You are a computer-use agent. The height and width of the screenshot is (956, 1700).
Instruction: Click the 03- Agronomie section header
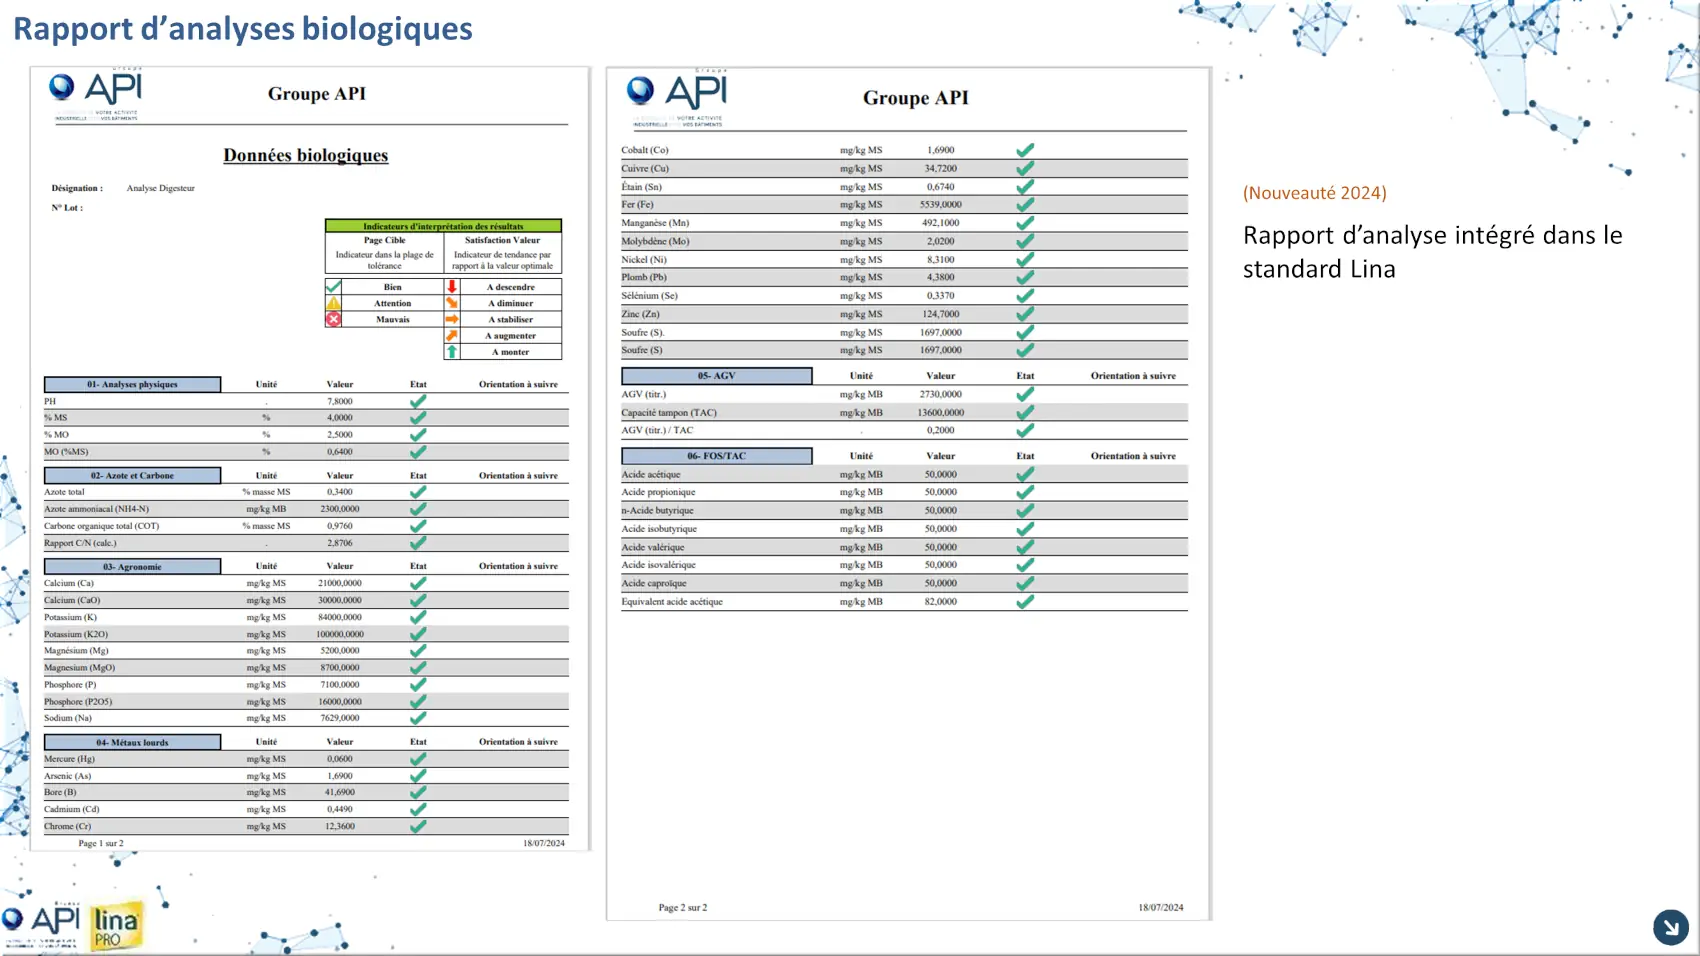(x=132, y=566)
